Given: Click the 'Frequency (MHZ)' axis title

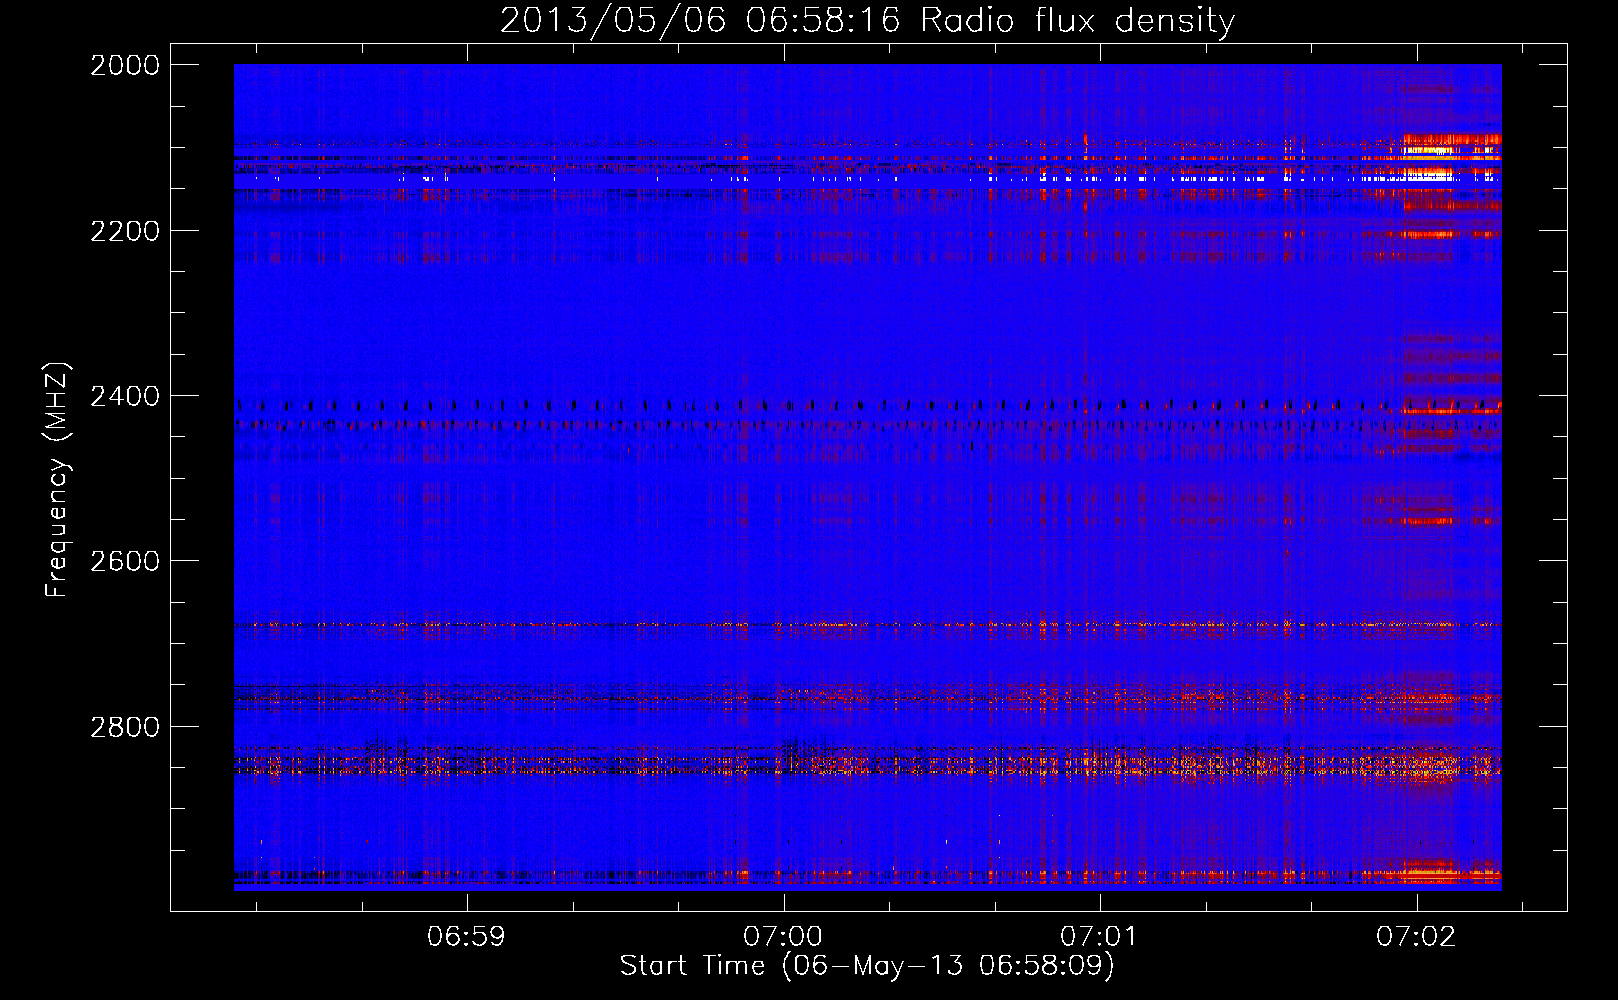Looking at the screenshot, I should pyautogui.click(x=57, y=479).
